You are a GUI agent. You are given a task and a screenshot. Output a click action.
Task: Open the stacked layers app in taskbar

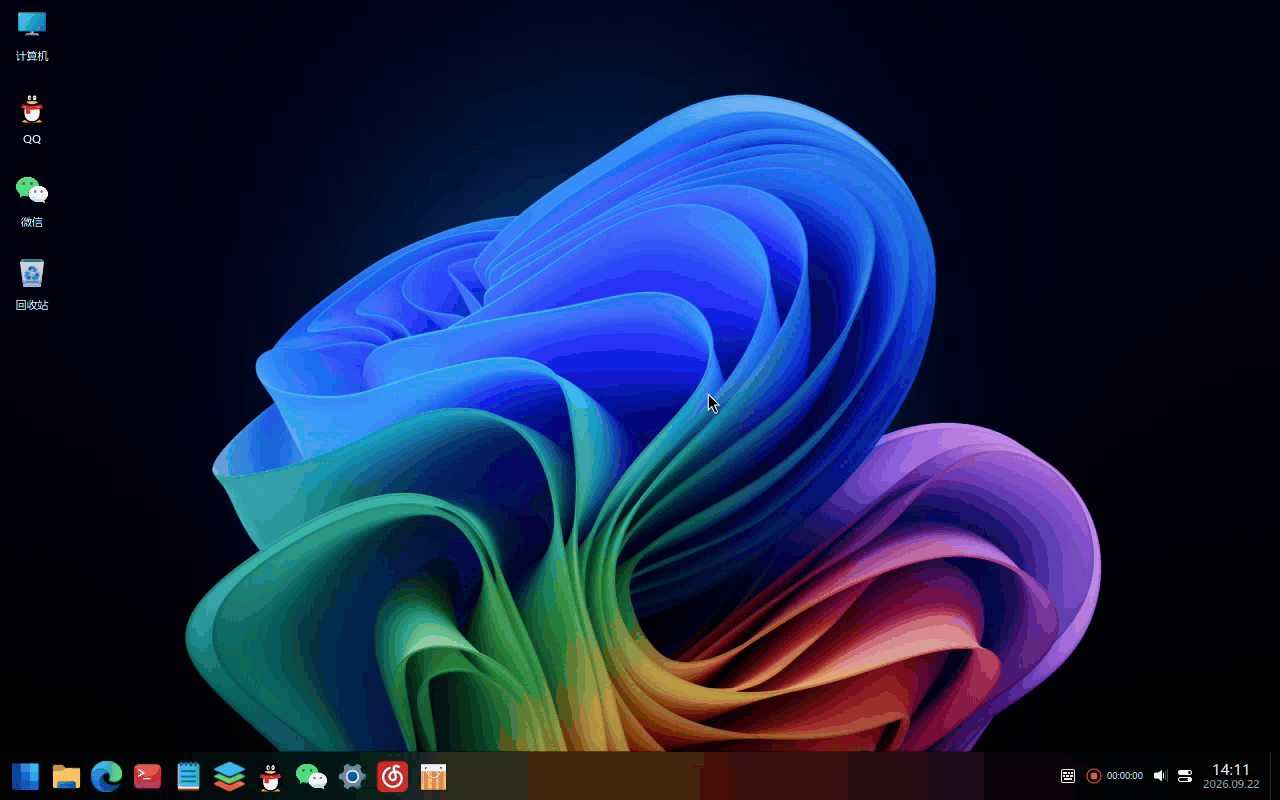pyautogui.click(x=229, y=776)
